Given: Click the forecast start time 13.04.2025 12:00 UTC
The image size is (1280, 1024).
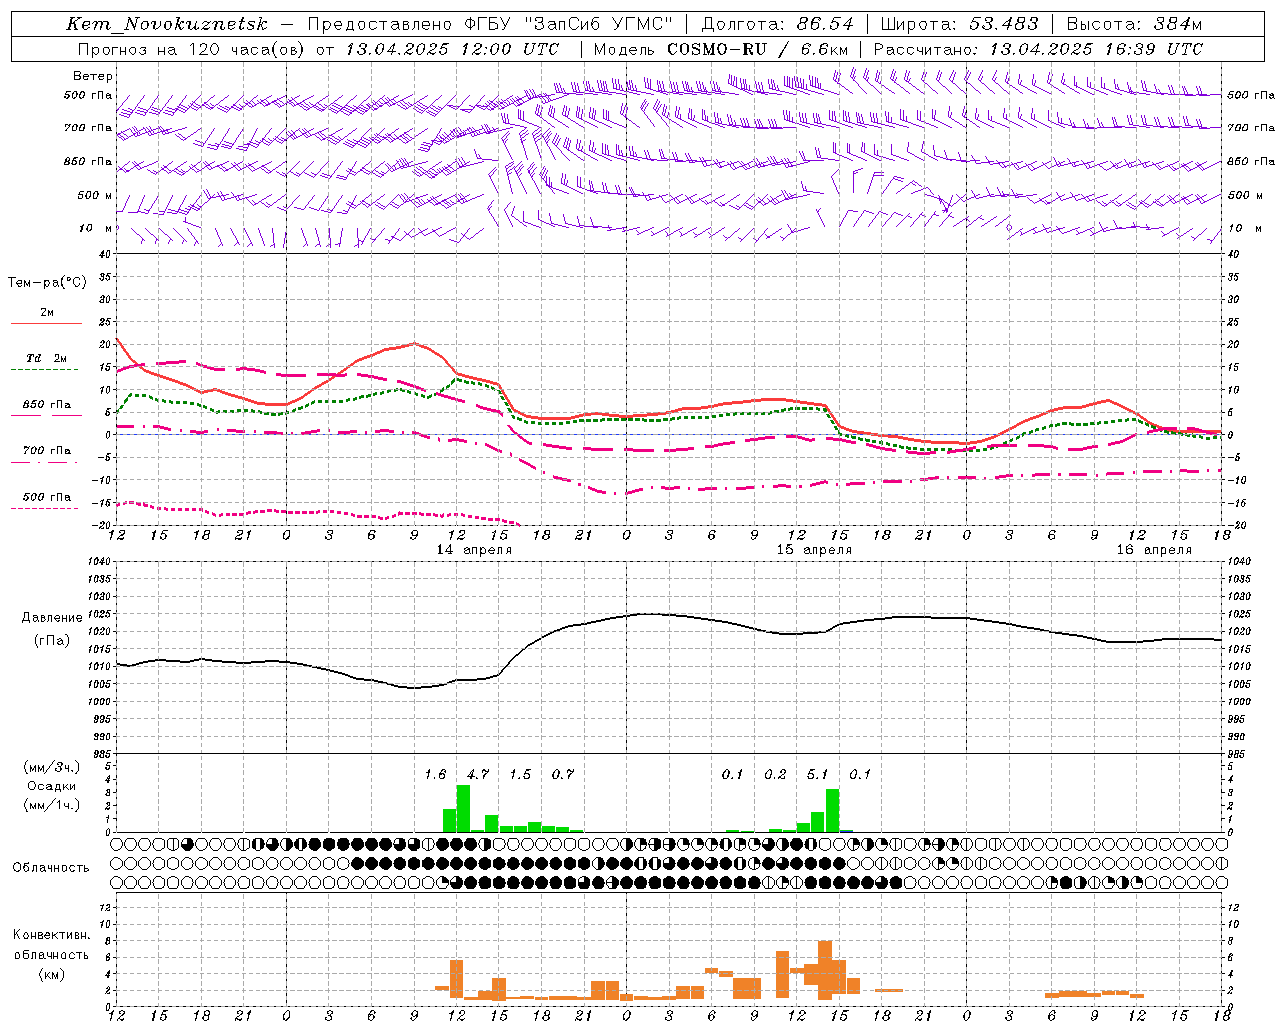Looking at the screenshot, I should [452, 49].
